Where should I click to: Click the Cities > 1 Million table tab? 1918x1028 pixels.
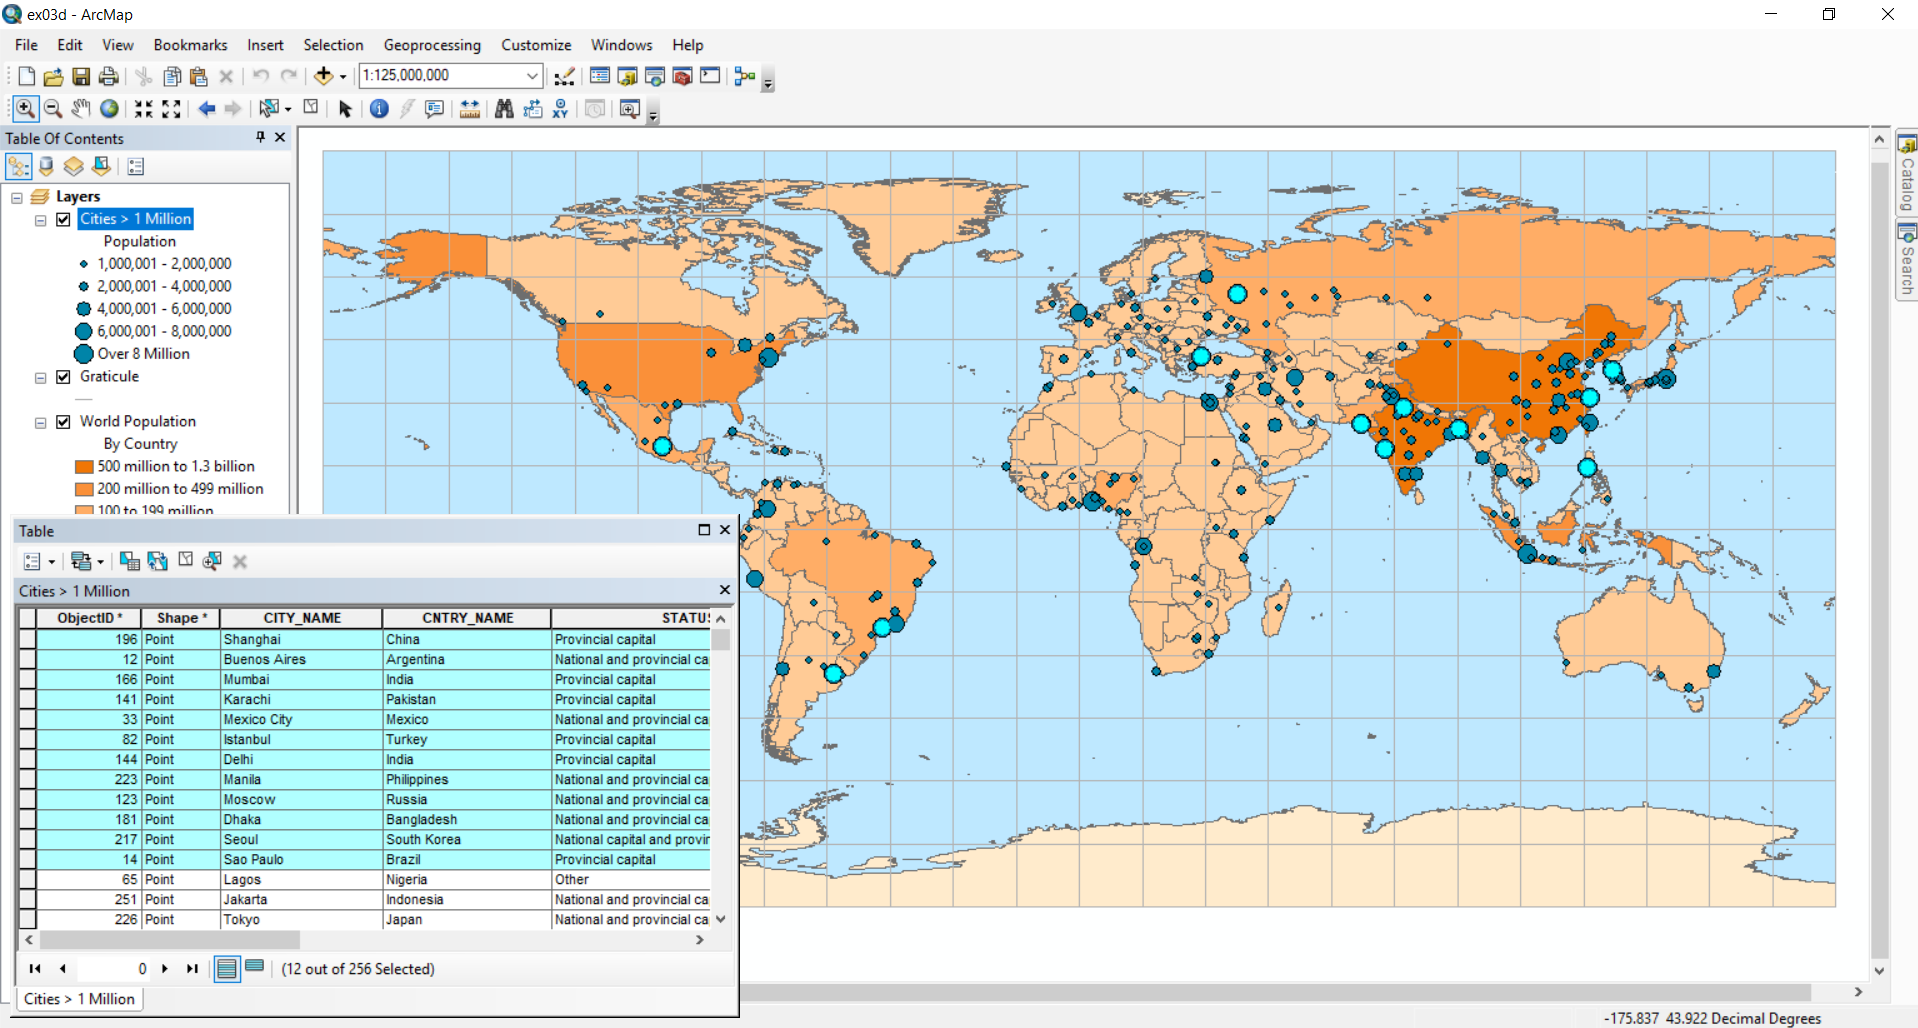pyautogui.click(x=79, y=999)
